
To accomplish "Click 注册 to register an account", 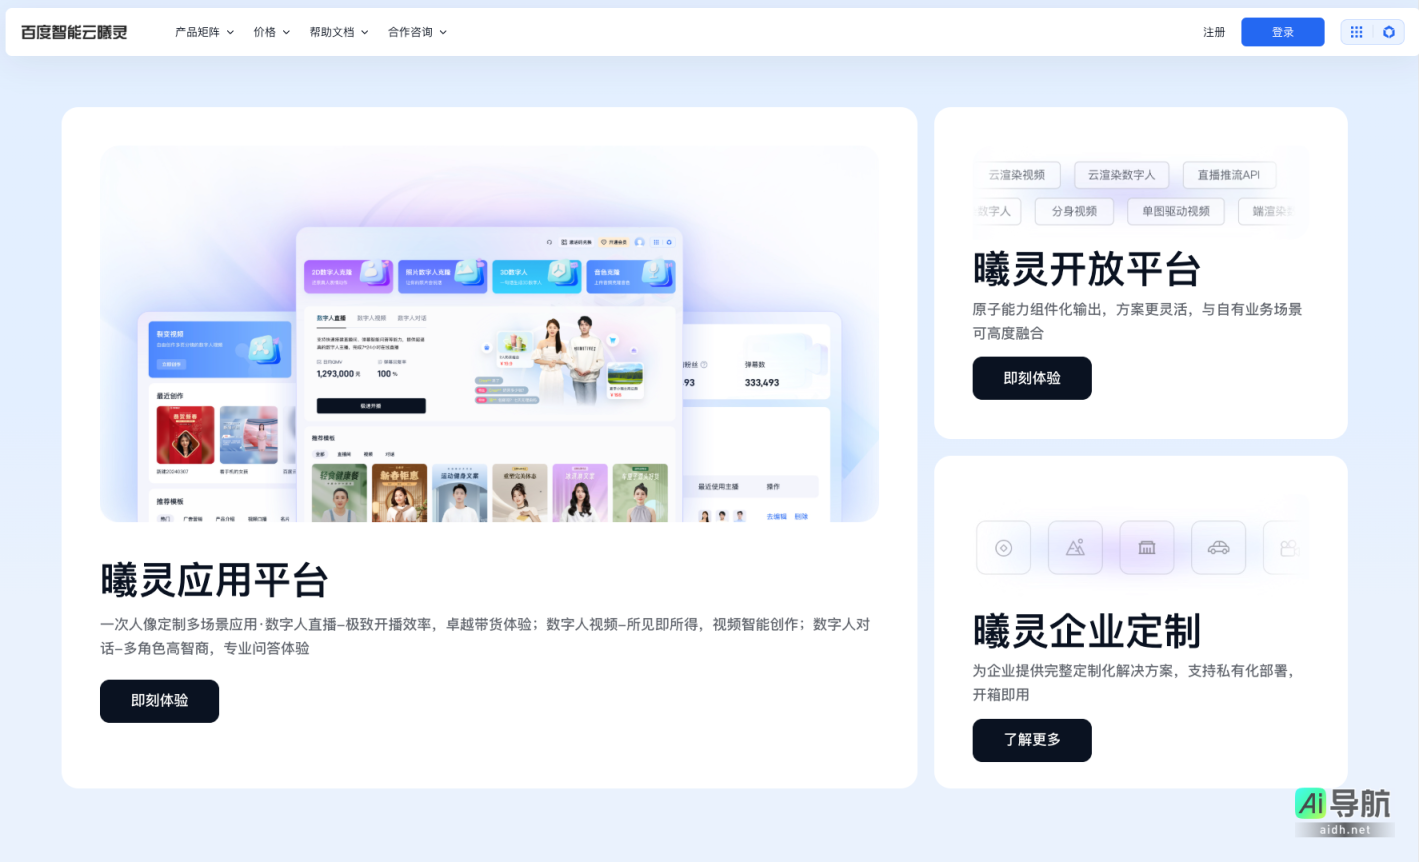I will 1213,31.
